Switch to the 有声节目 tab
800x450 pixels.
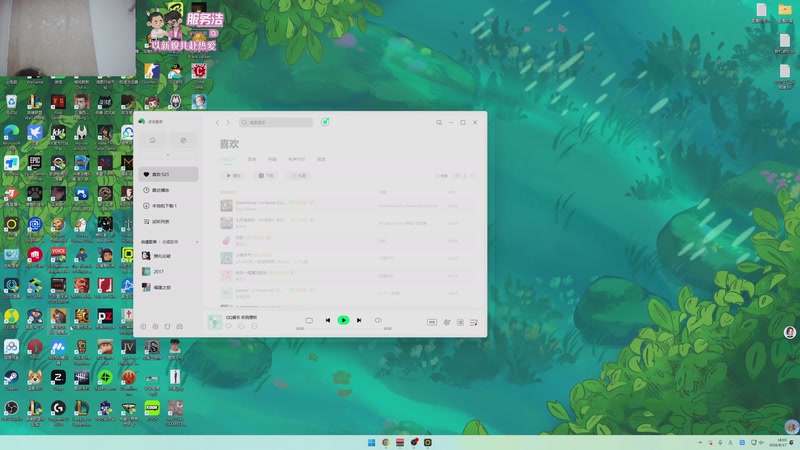pos(296,160)
